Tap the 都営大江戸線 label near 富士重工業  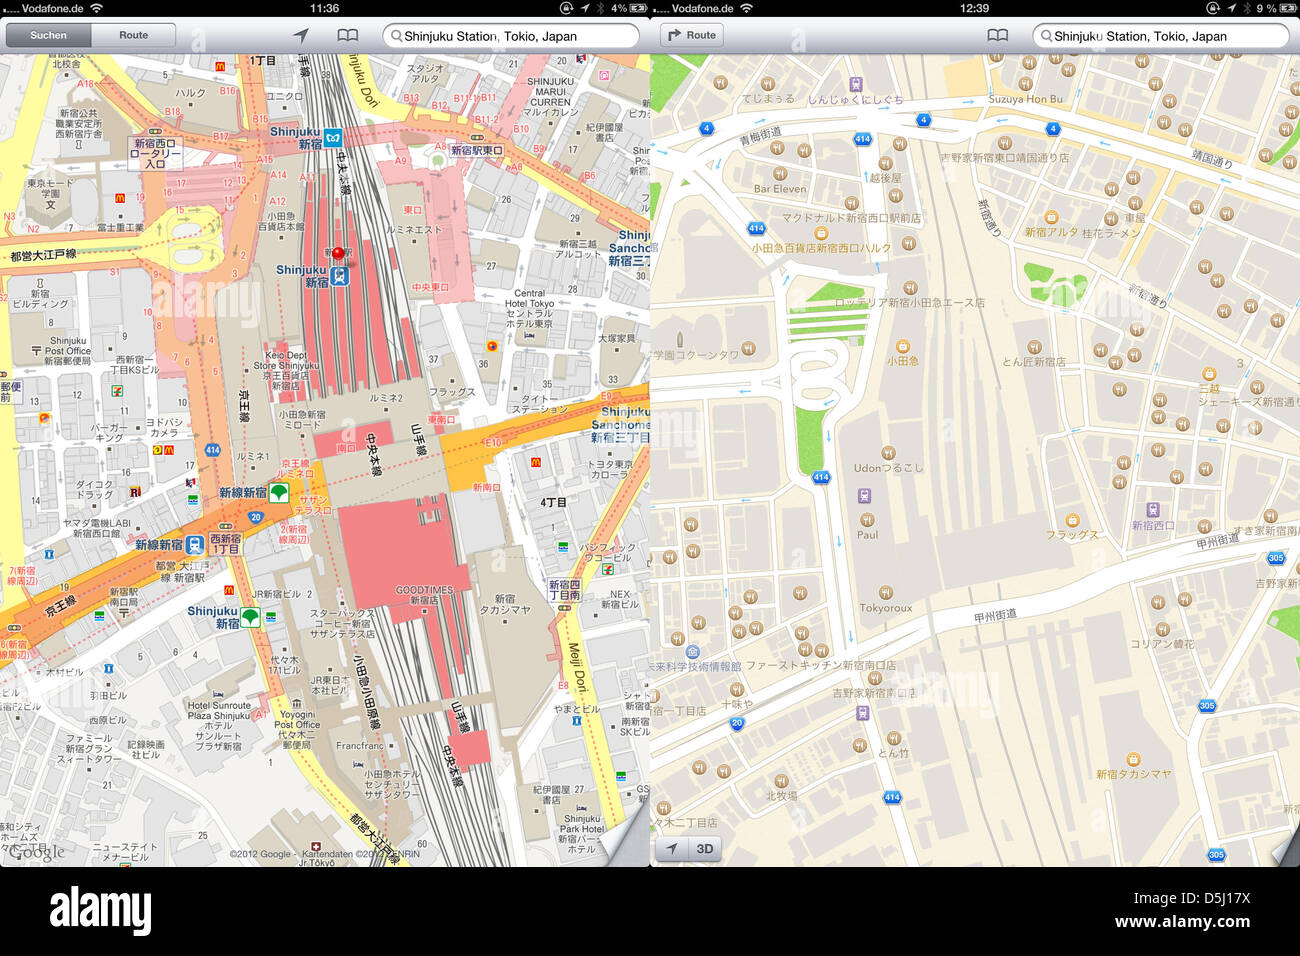tap(43, 255)
